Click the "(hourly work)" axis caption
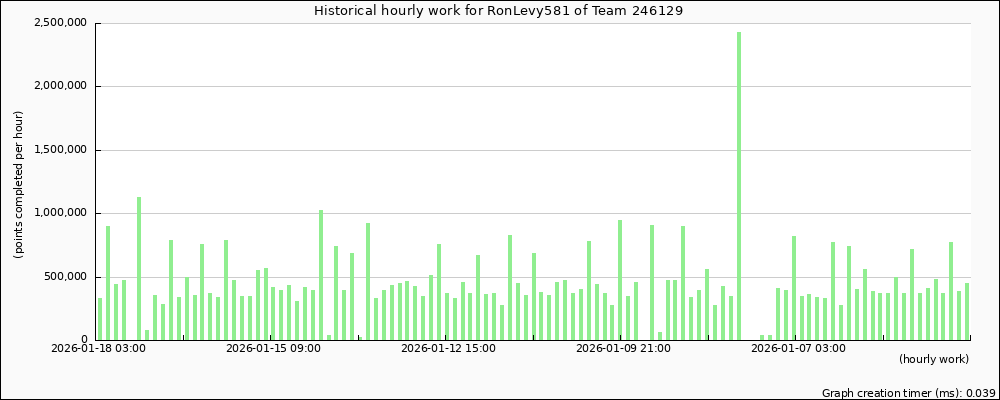The image size is (1000, 400). [x=933, y=359]
